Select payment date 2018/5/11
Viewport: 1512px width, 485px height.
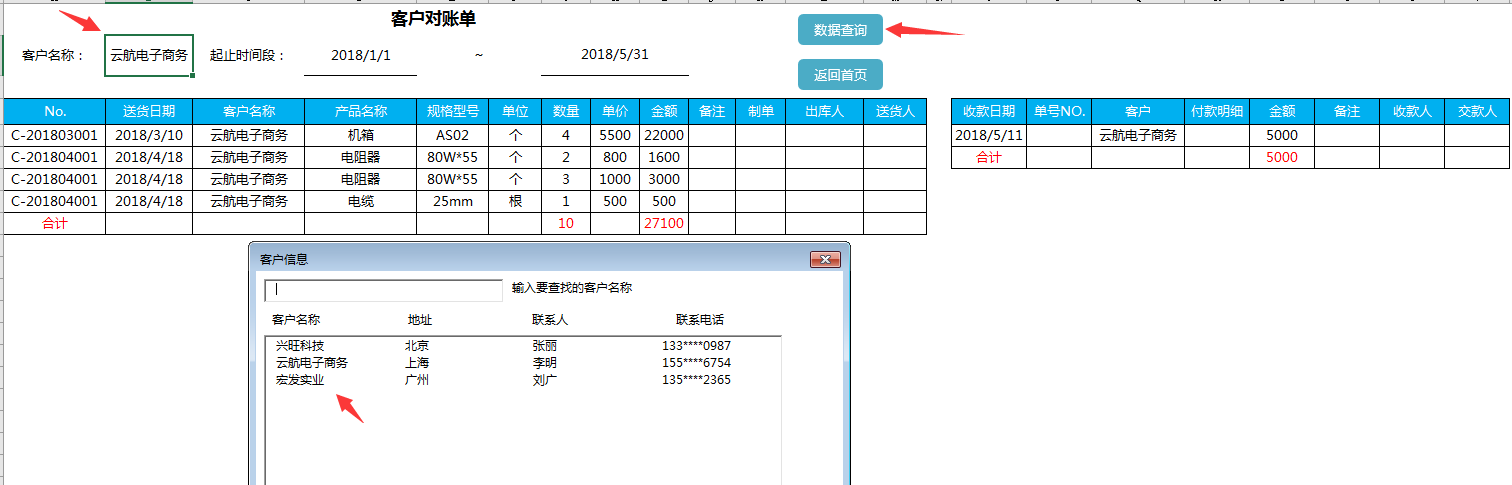pos(989,135)
